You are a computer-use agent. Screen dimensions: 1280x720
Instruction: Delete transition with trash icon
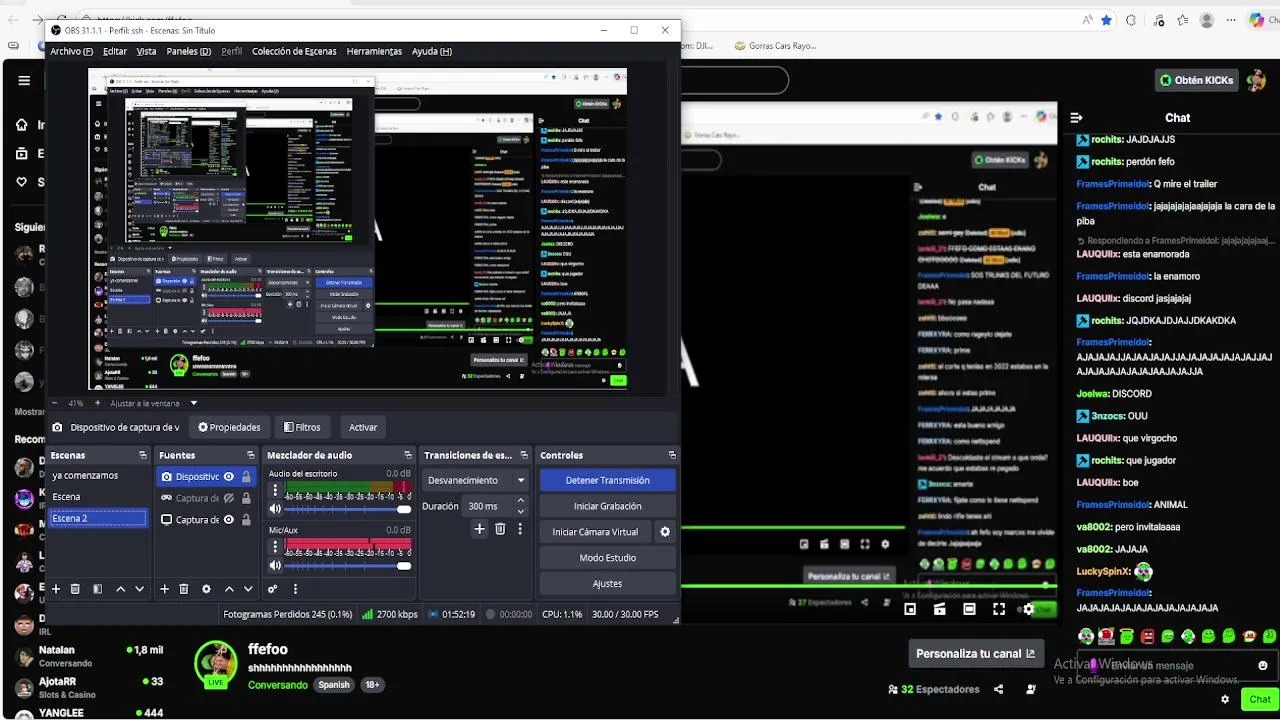500,529
